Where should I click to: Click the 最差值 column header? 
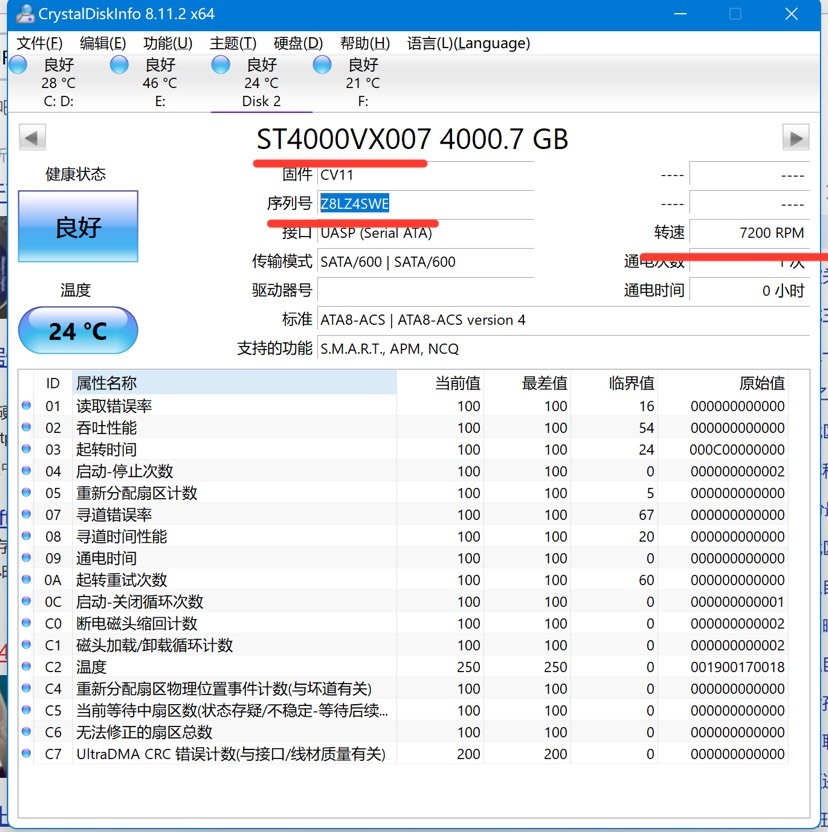(x=527, y=383)
